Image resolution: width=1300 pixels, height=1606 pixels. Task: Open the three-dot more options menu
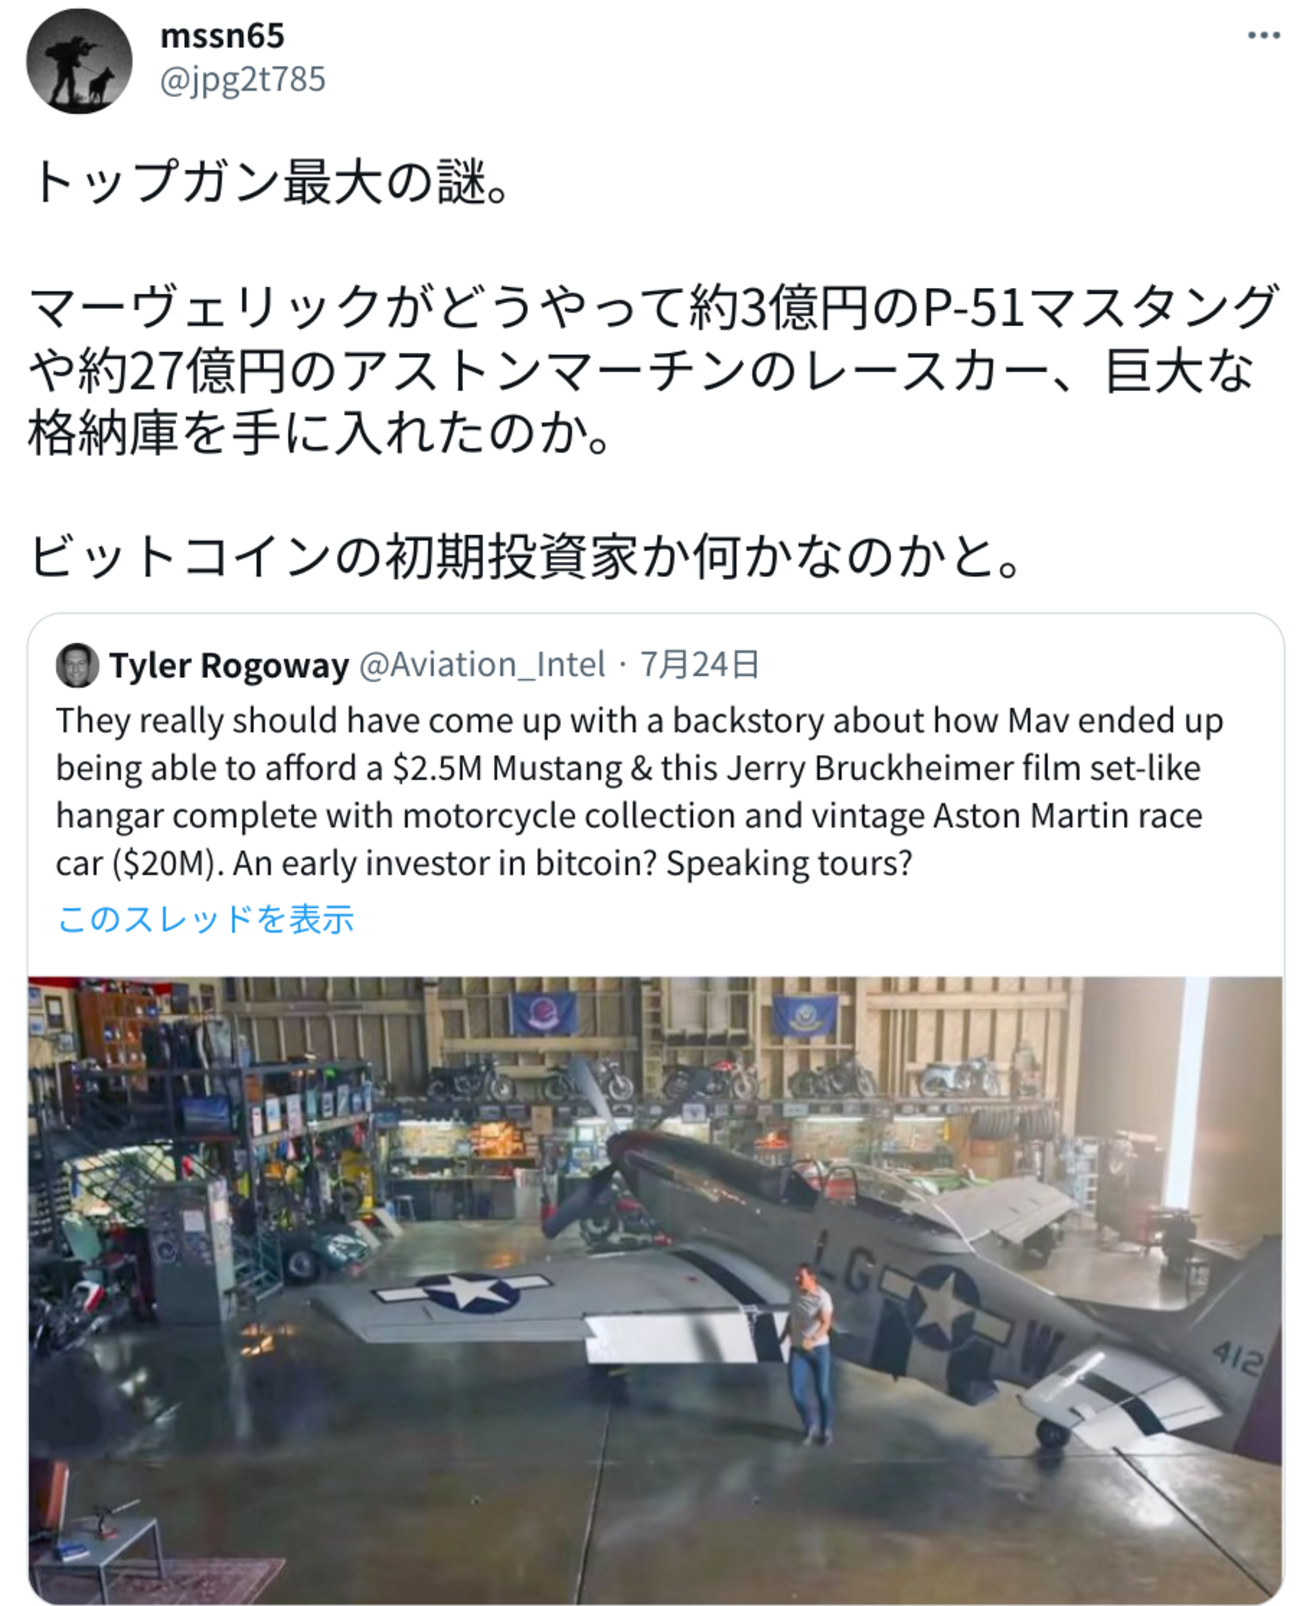pyautogui.click(x=1263, y=36)
